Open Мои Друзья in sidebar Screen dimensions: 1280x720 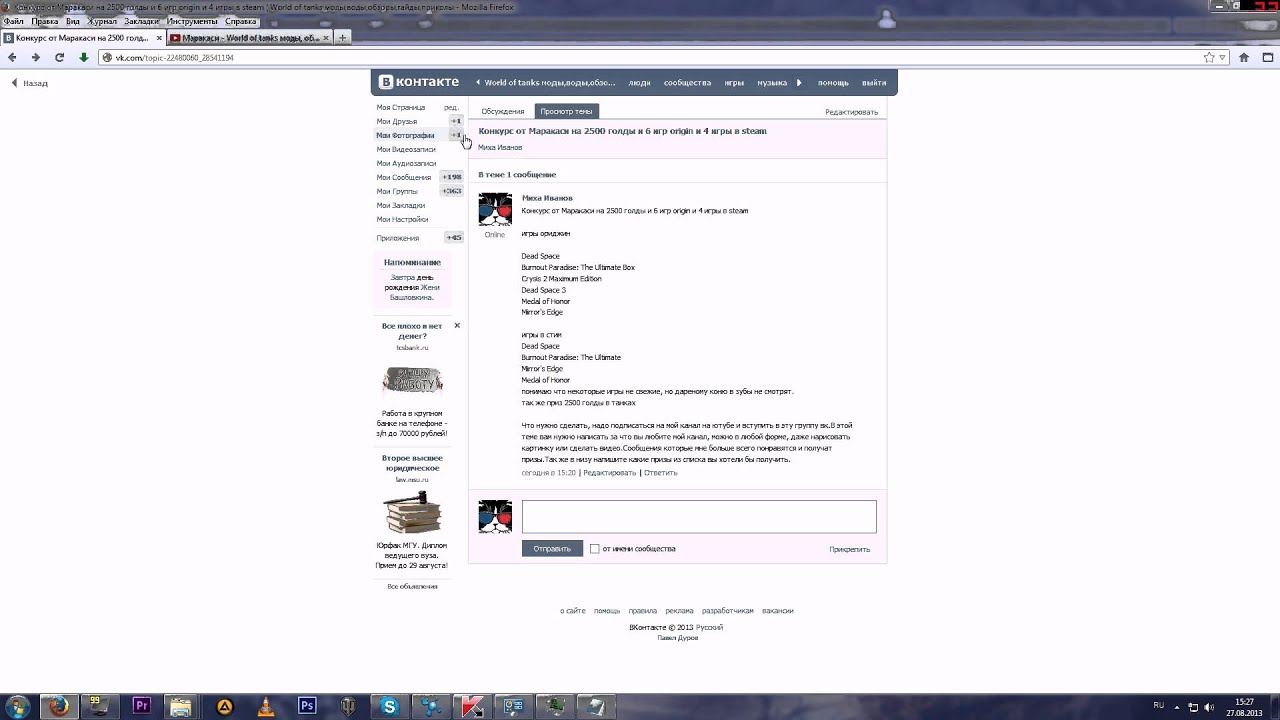point(397,121)
